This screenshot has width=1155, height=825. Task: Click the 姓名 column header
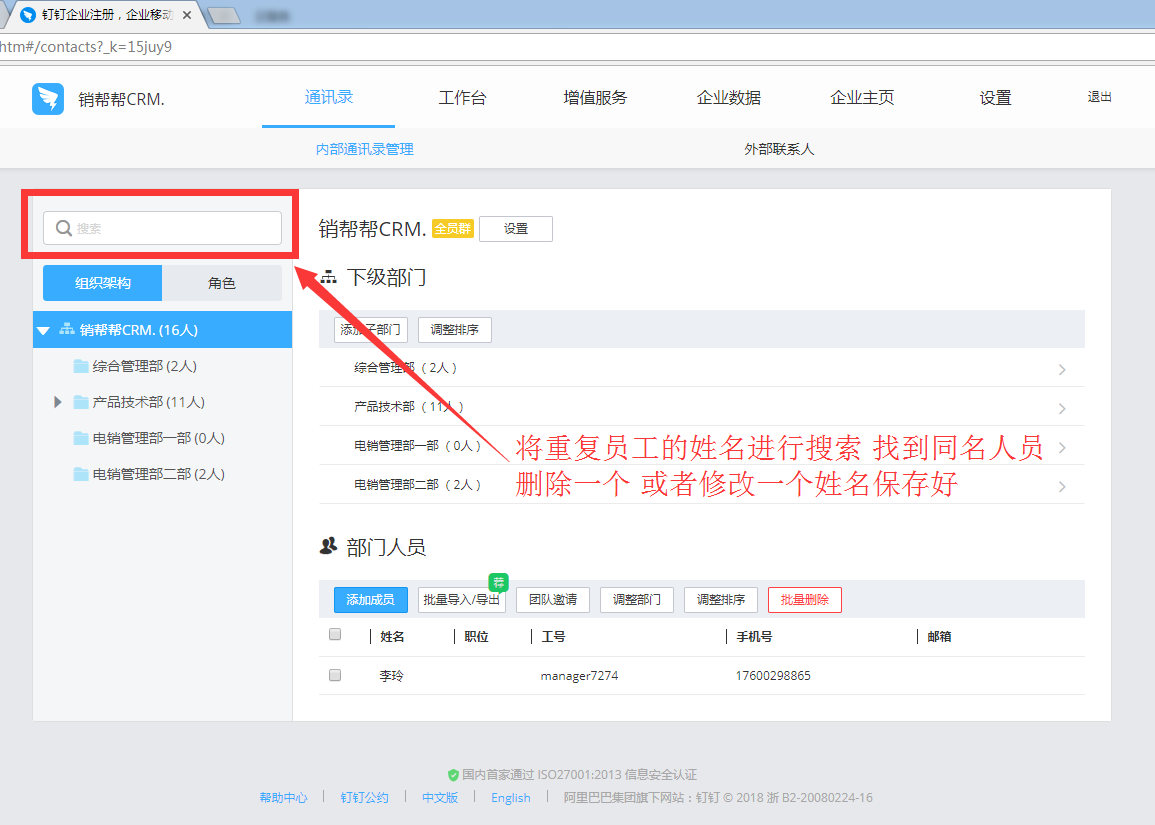point(392,636)
